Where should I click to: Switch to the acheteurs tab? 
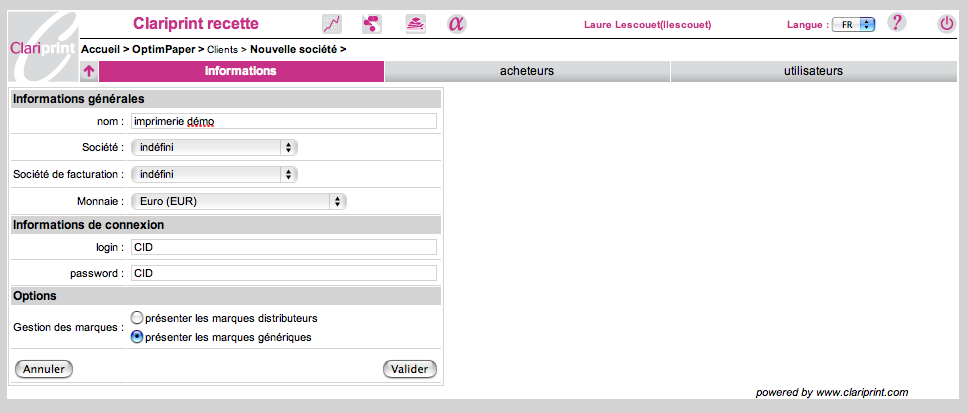tap(527, 71)
